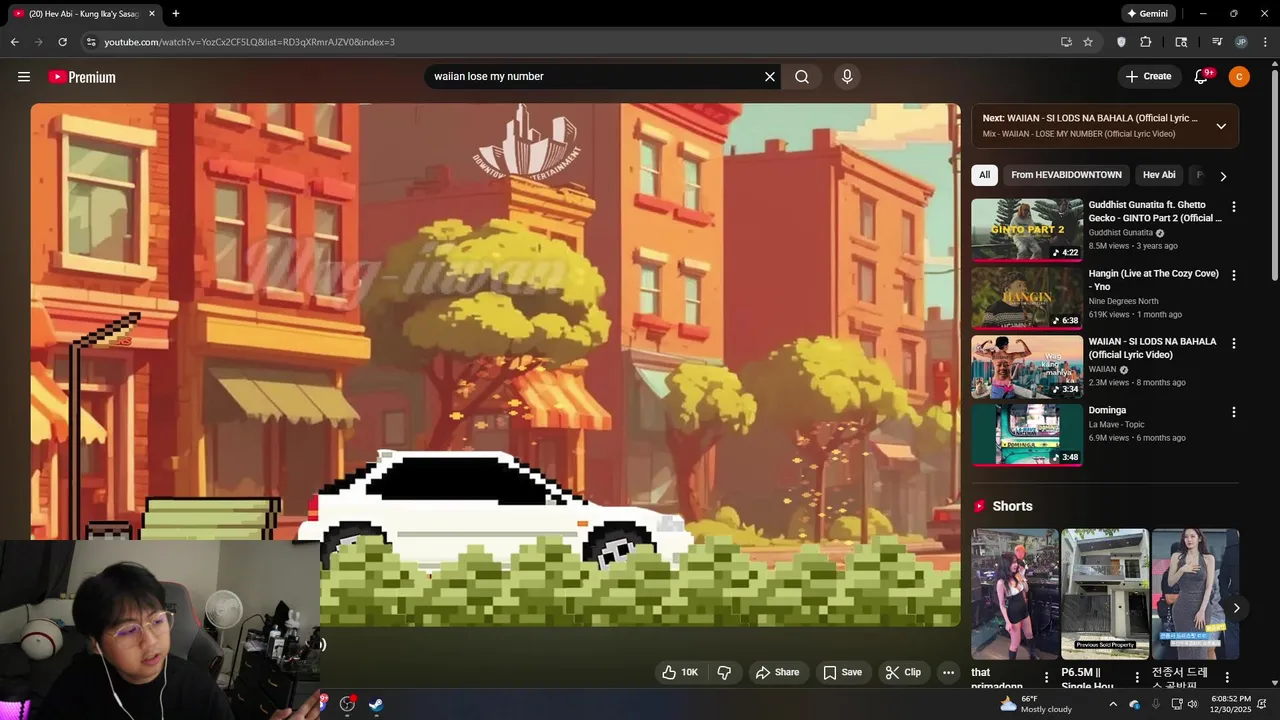1280x720 pixels.
Task: Expand the Mix playlist panel chevron
Action: 1221,126
